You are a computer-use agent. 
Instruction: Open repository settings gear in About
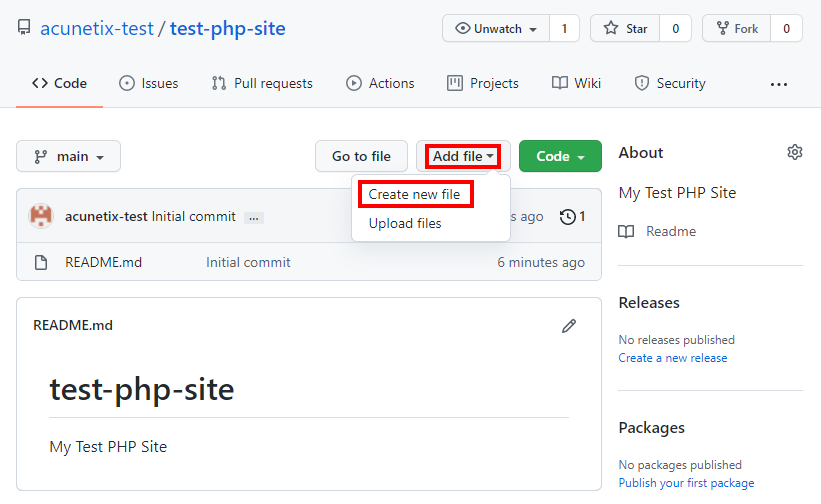coord(794,152)
